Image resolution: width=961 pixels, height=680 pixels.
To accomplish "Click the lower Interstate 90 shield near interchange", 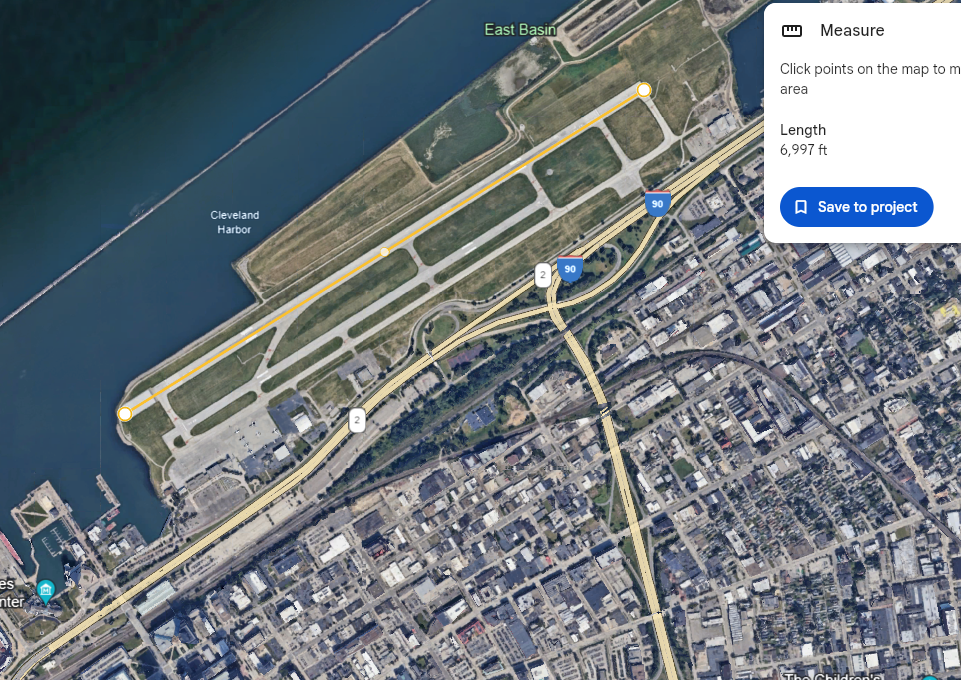I will (570, 269).
